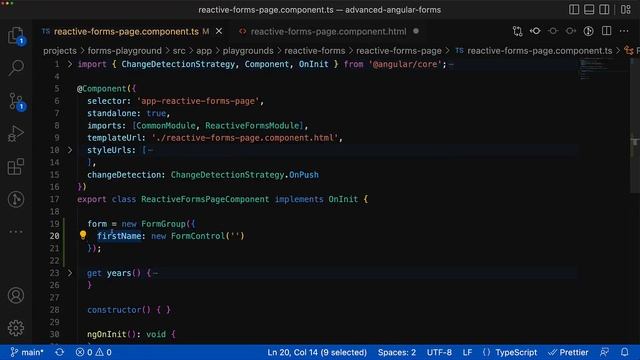640x360 pixels.
Task: Click the next change circle icon
Action: pyautogui.click(x=571, y=31)
